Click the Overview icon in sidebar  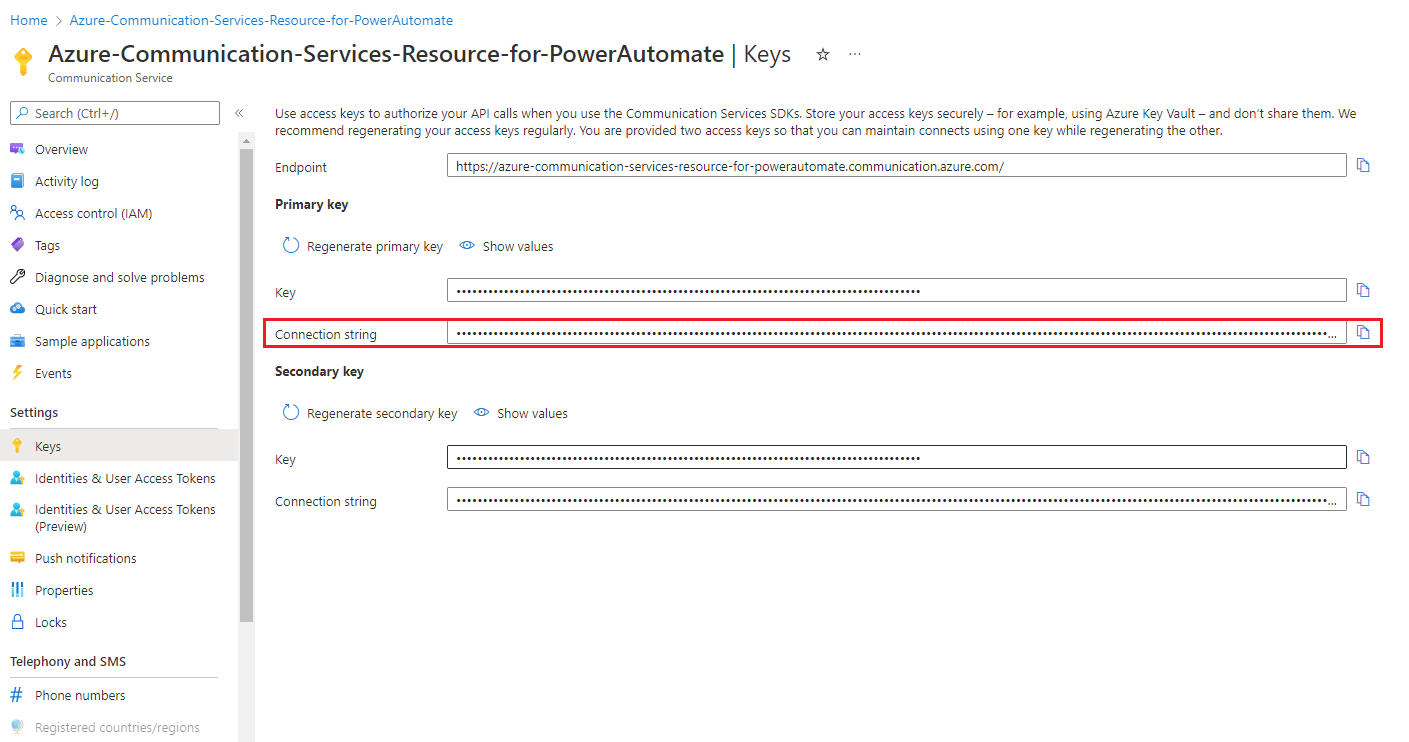coord(17,149)
